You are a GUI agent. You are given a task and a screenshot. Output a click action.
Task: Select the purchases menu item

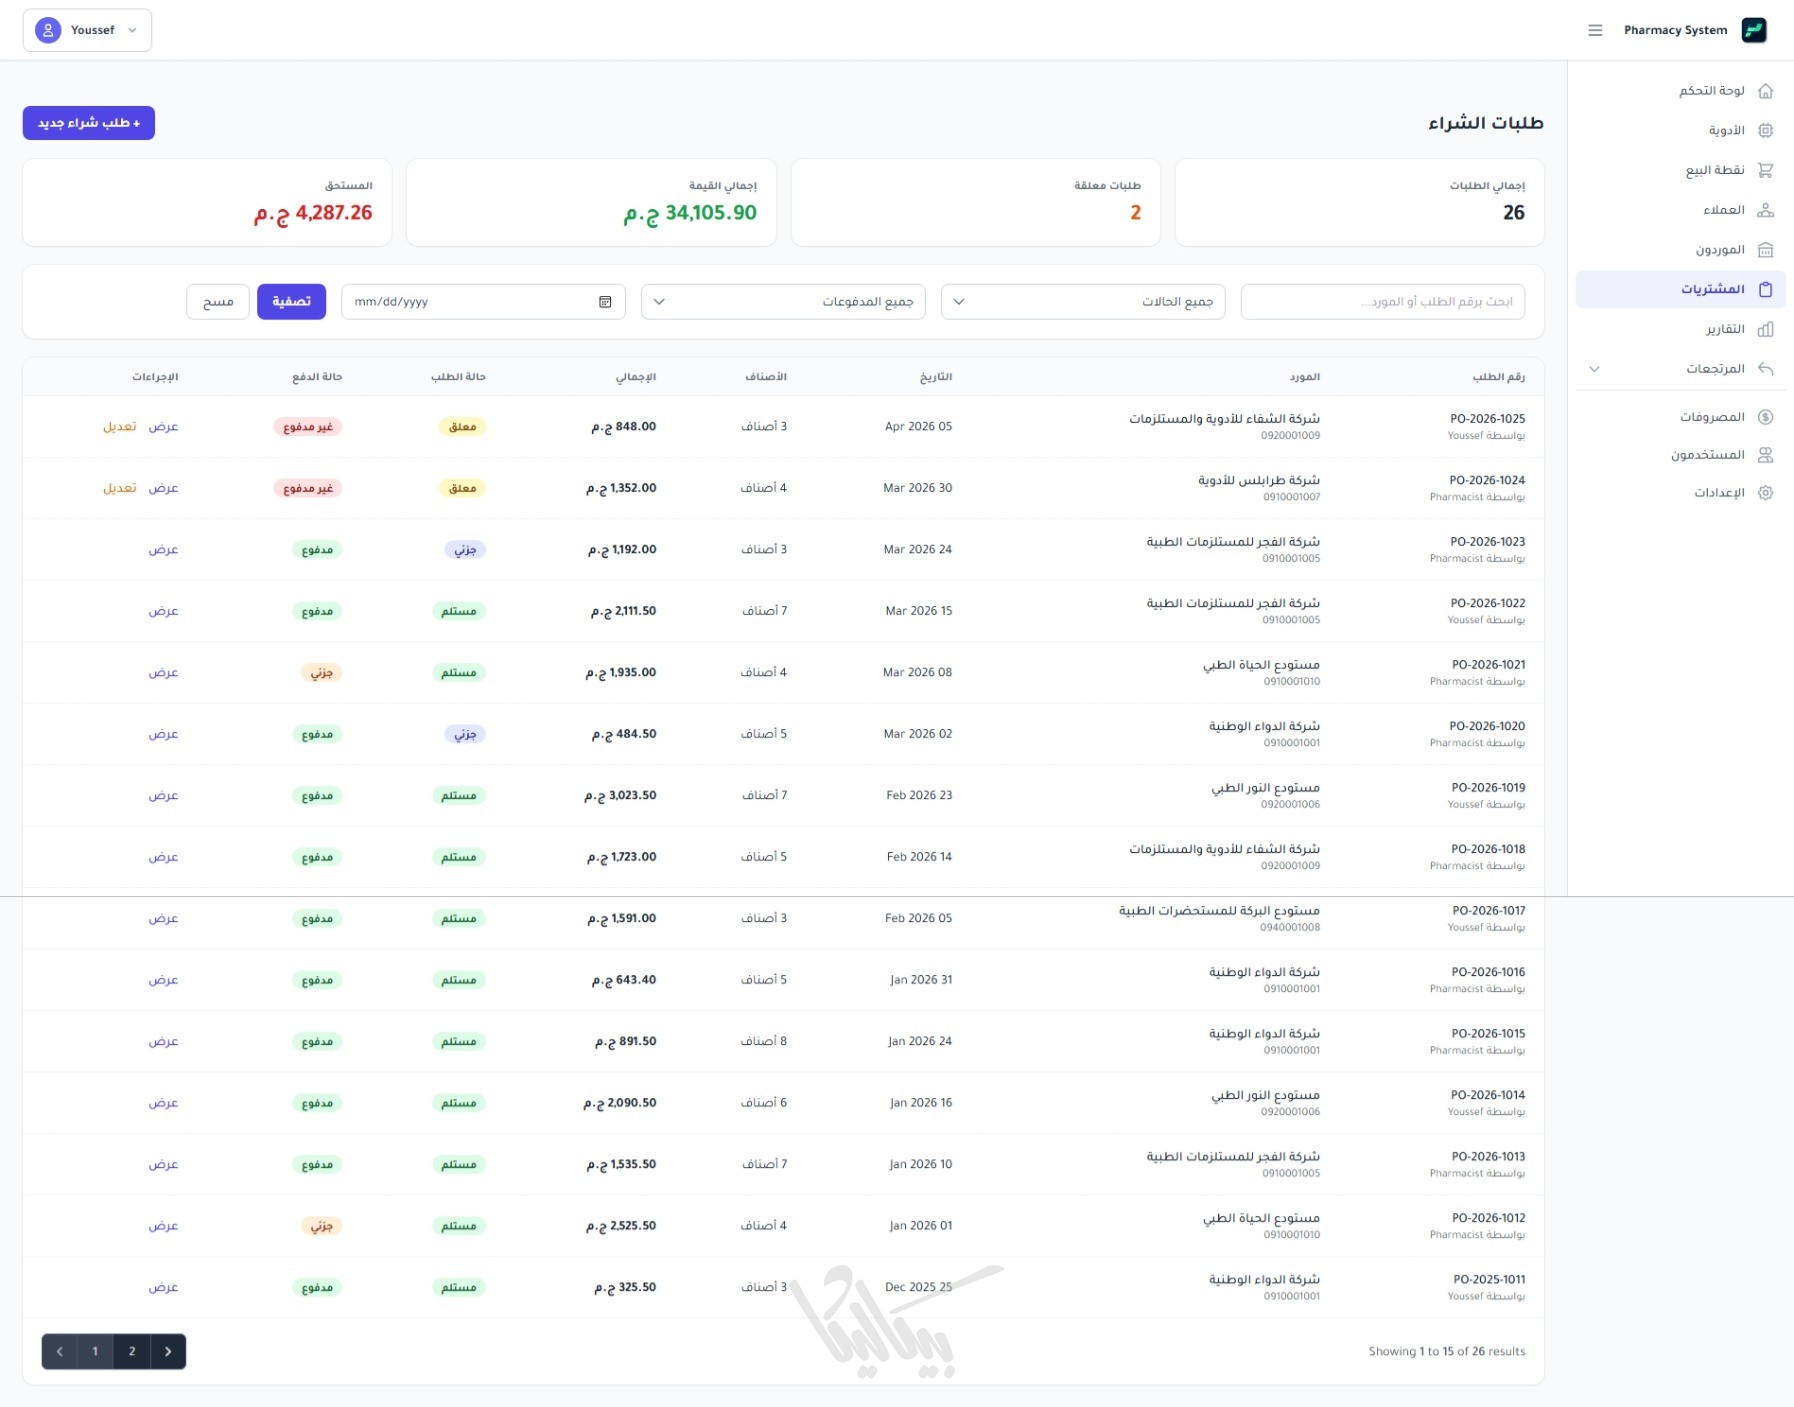pos(1712,289)
